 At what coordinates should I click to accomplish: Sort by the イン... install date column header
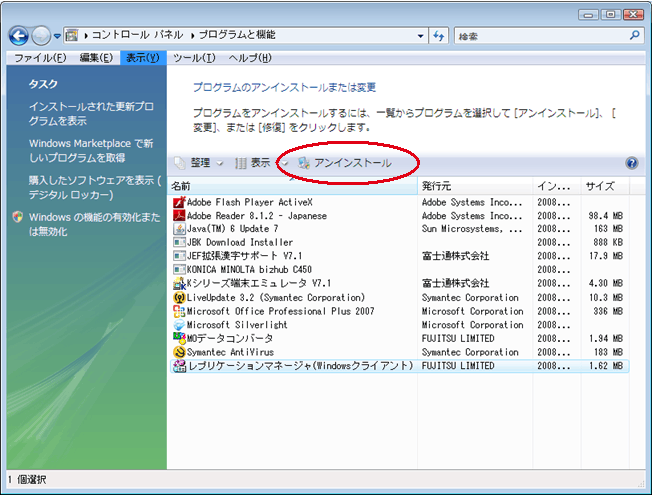pos(557,186)
